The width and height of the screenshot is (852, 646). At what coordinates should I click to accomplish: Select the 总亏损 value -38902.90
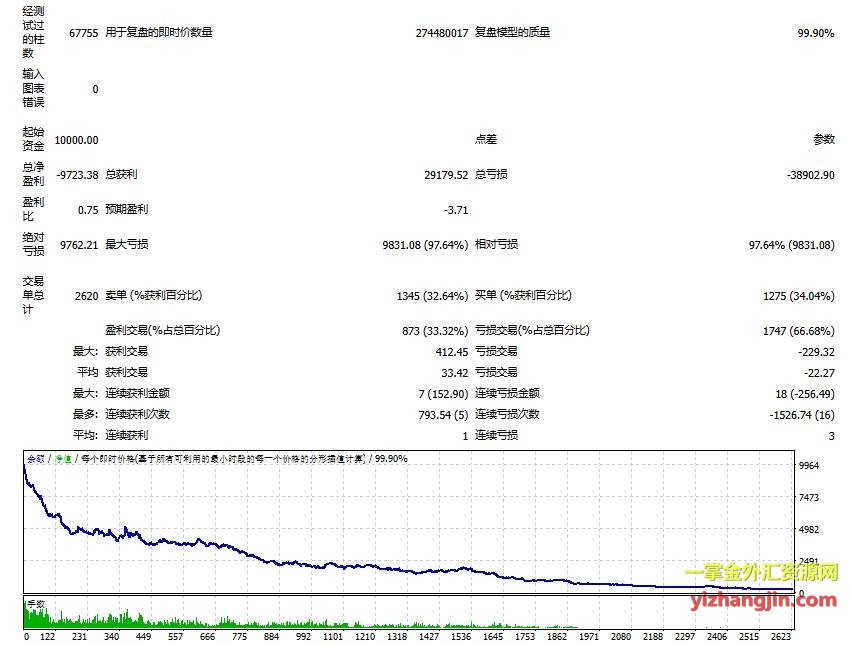tap(810, 175)
